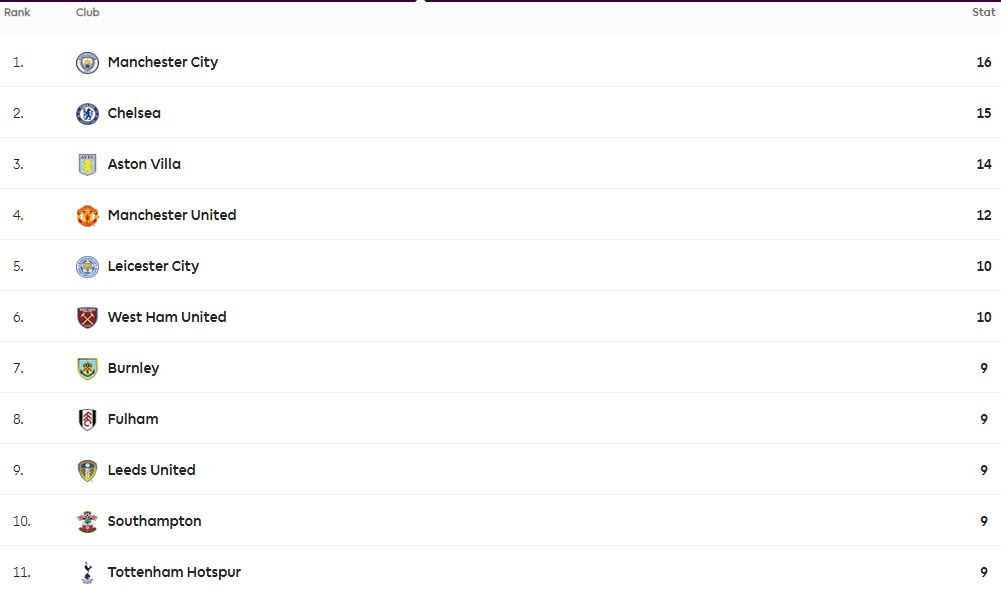The image size is (1001, 589).
Task: Click the Rank column header
Action: 17,12
